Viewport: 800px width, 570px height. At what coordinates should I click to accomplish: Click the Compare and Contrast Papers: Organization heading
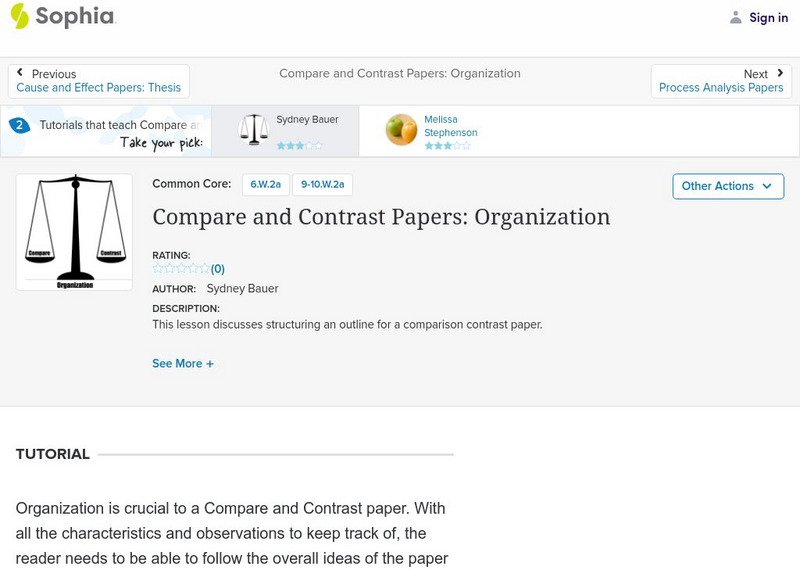(381, 217)
